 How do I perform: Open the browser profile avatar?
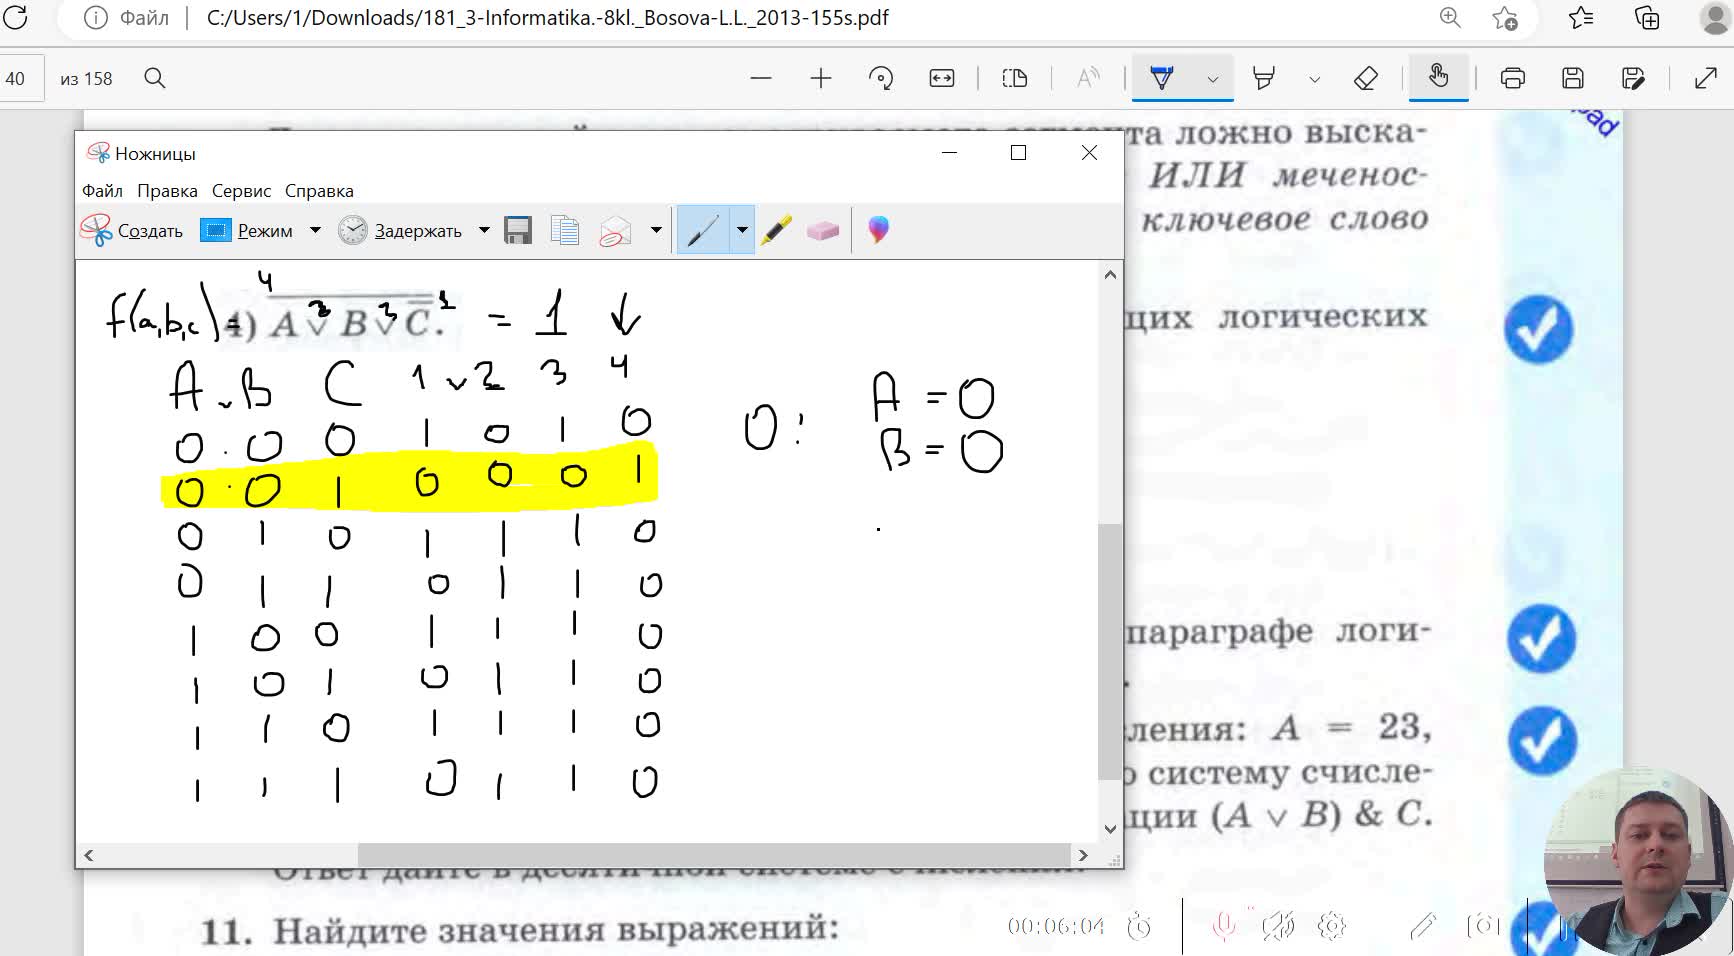click(1716, 18)
